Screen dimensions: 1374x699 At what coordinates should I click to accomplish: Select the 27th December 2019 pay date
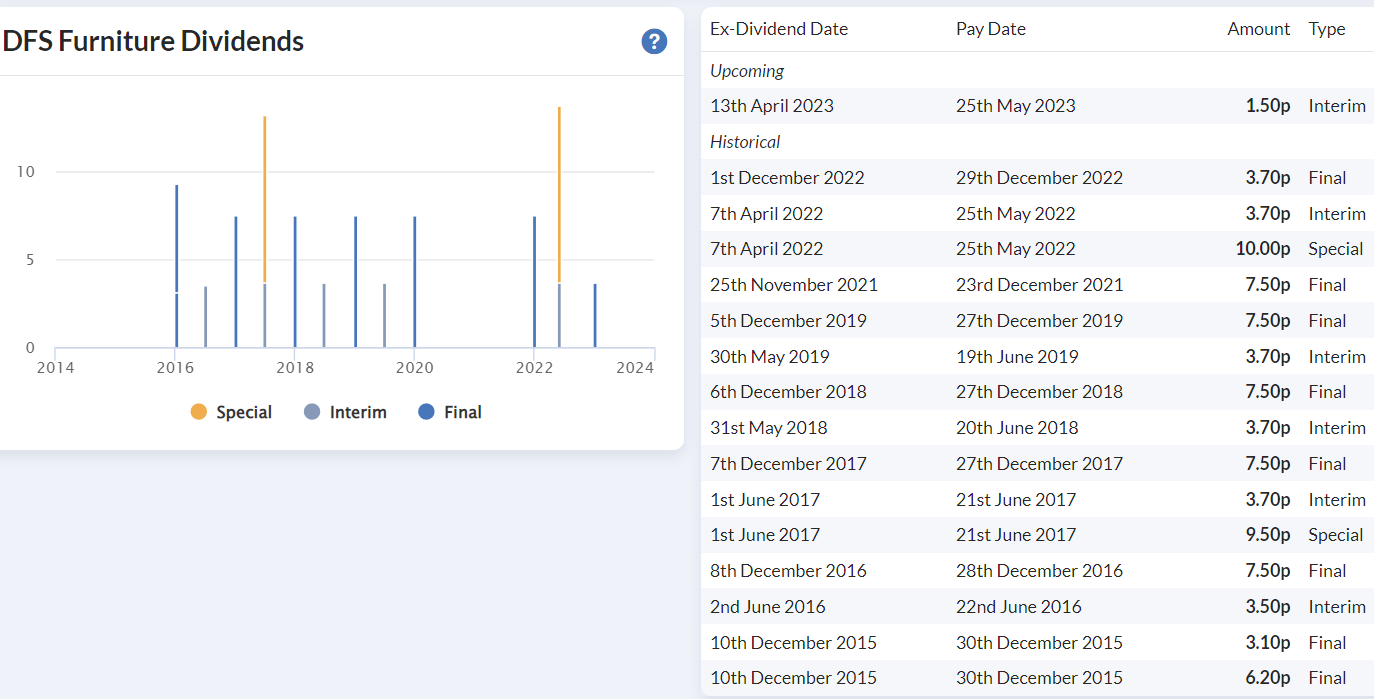pyautogui.click(x=1039, y=321)
